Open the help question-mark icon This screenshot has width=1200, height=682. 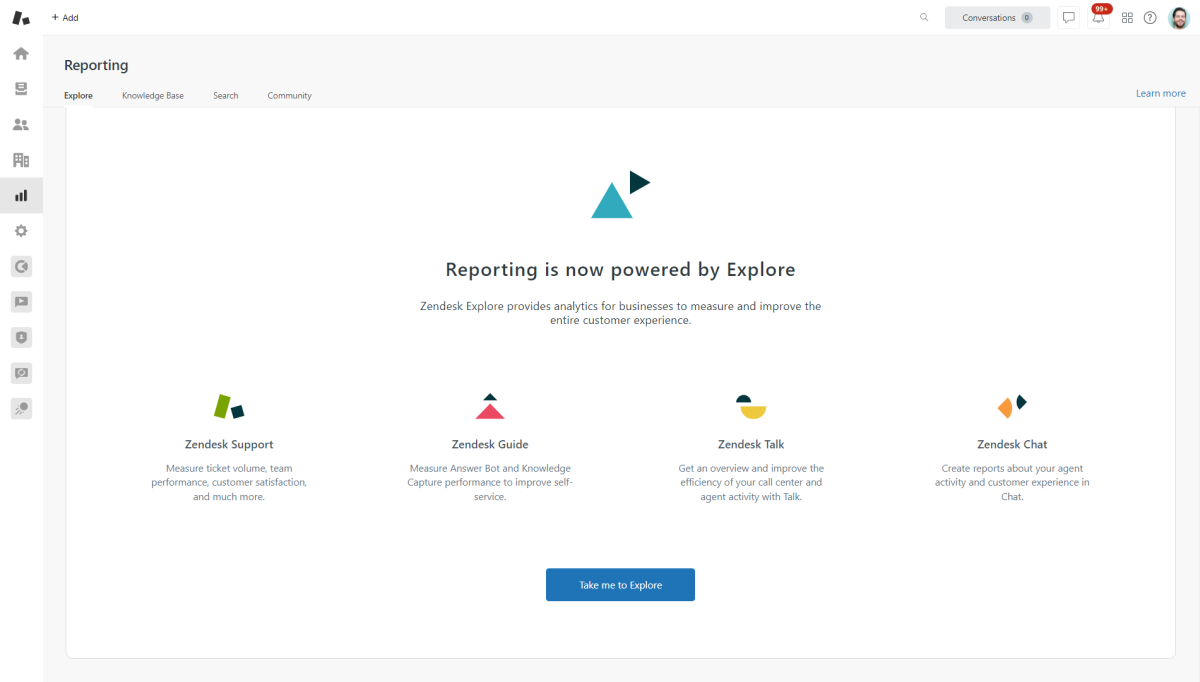pos(1150,18)
